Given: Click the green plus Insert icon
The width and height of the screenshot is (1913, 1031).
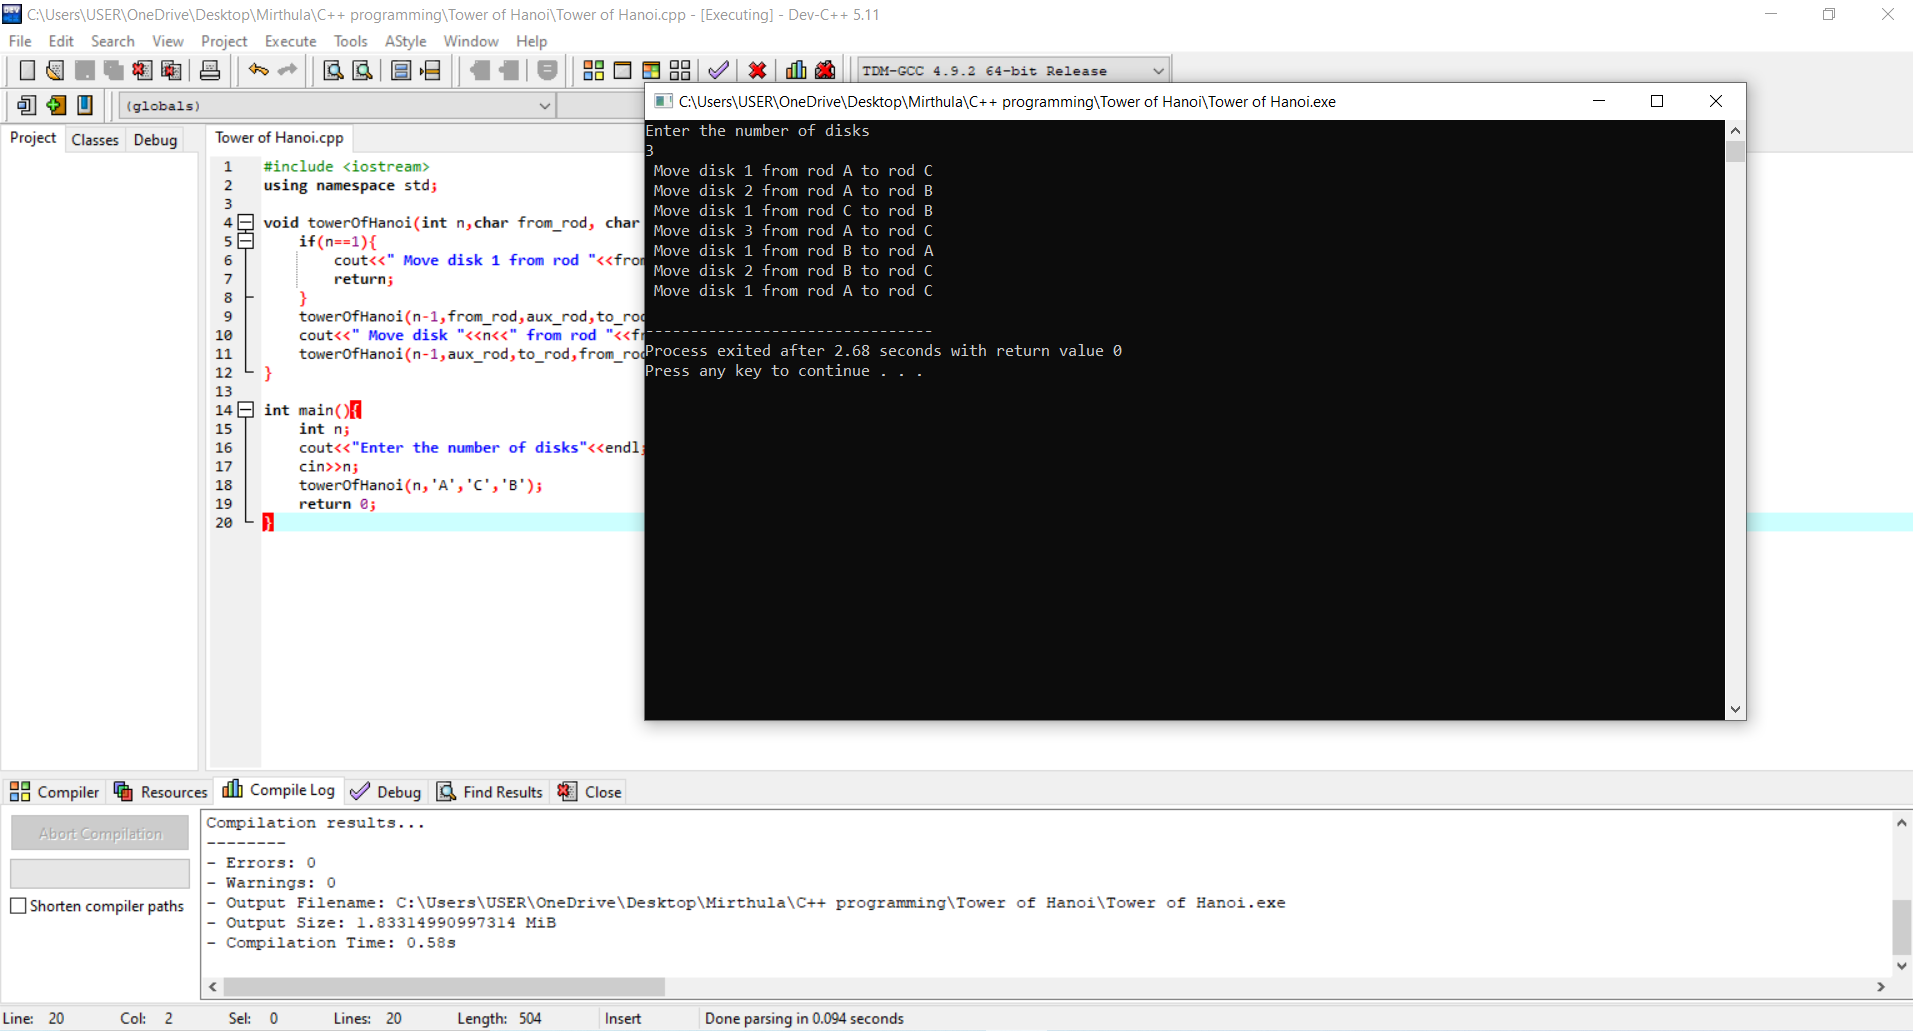Looking at the screenshot, I should (56, 105).
